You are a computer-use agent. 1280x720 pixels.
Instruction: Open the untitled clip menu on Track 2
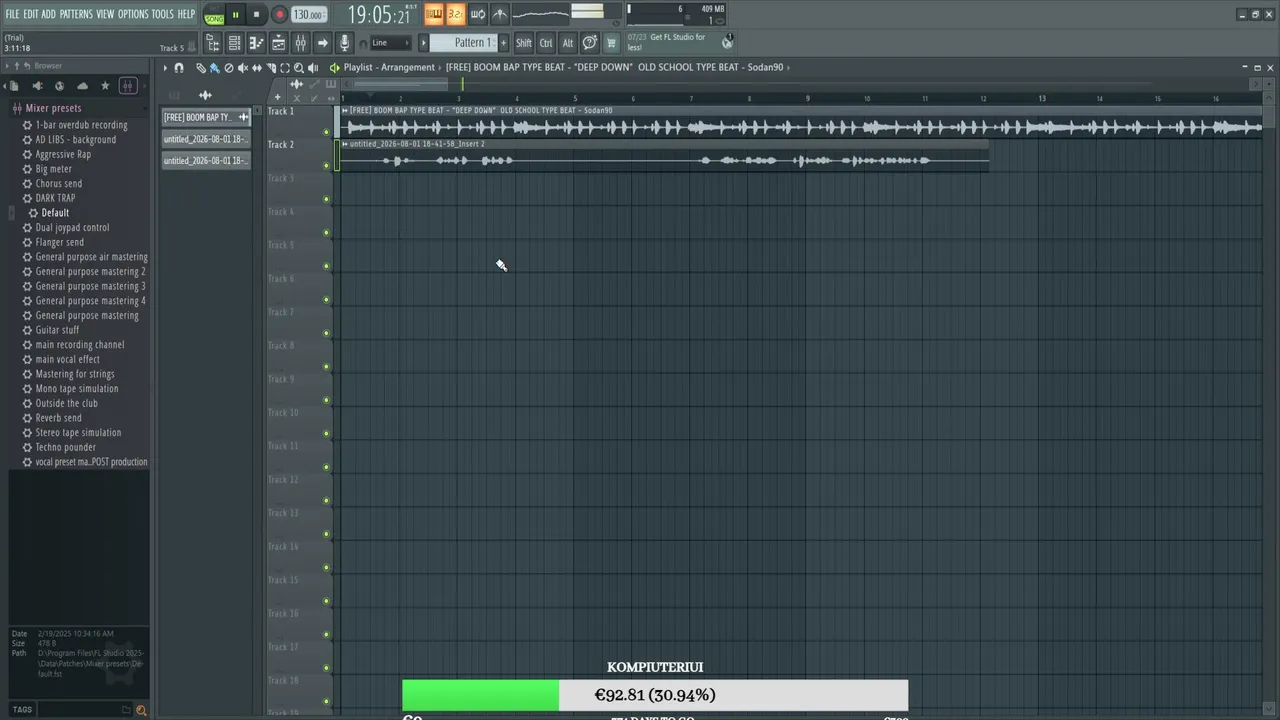click(345, 144)
